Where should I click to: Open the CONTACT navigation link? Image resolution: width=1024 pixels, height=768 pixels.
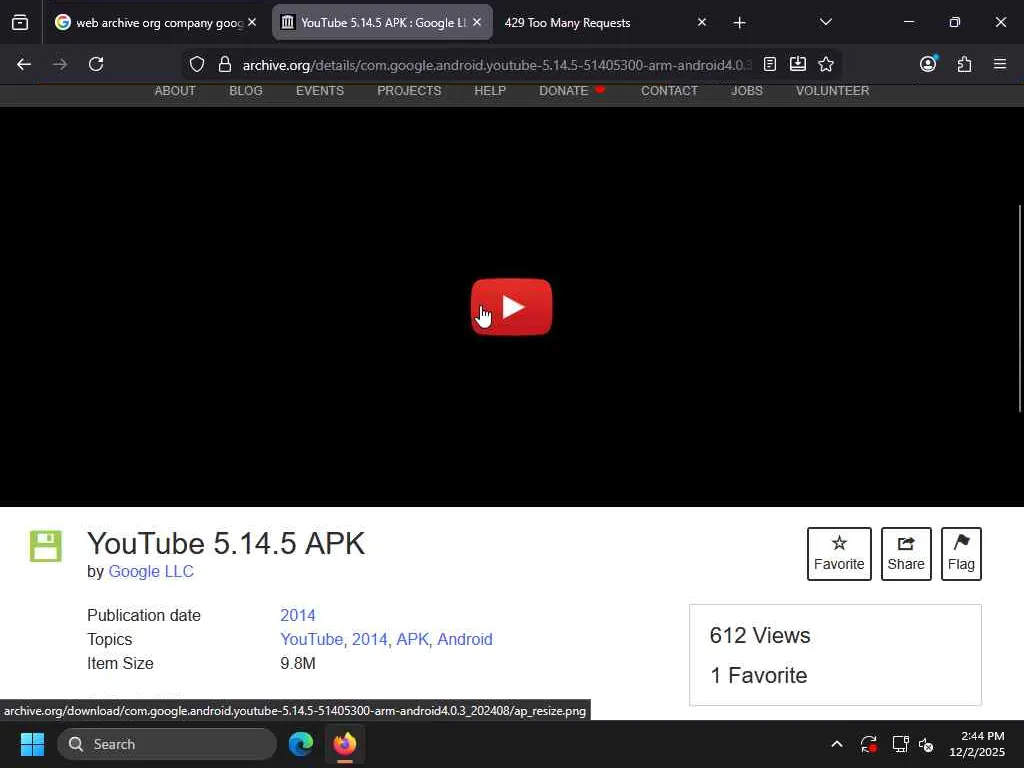[669, 91]
